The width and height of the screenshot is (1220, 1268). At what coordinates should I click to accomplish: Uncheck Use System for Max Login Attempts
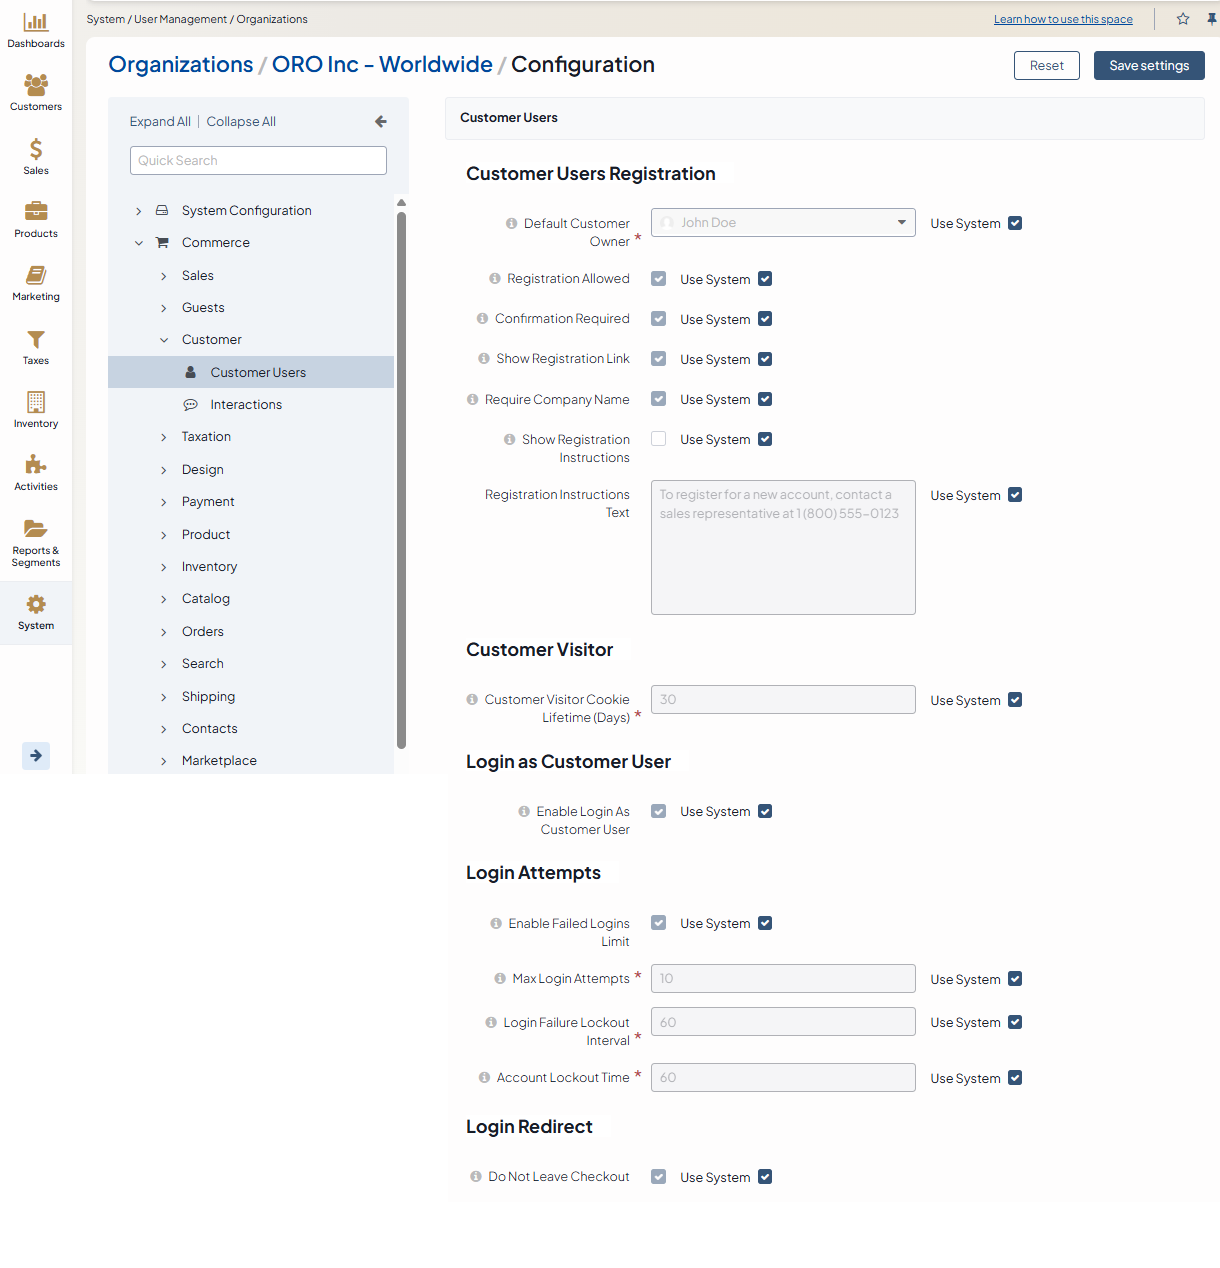click(x=1015, y=979)
